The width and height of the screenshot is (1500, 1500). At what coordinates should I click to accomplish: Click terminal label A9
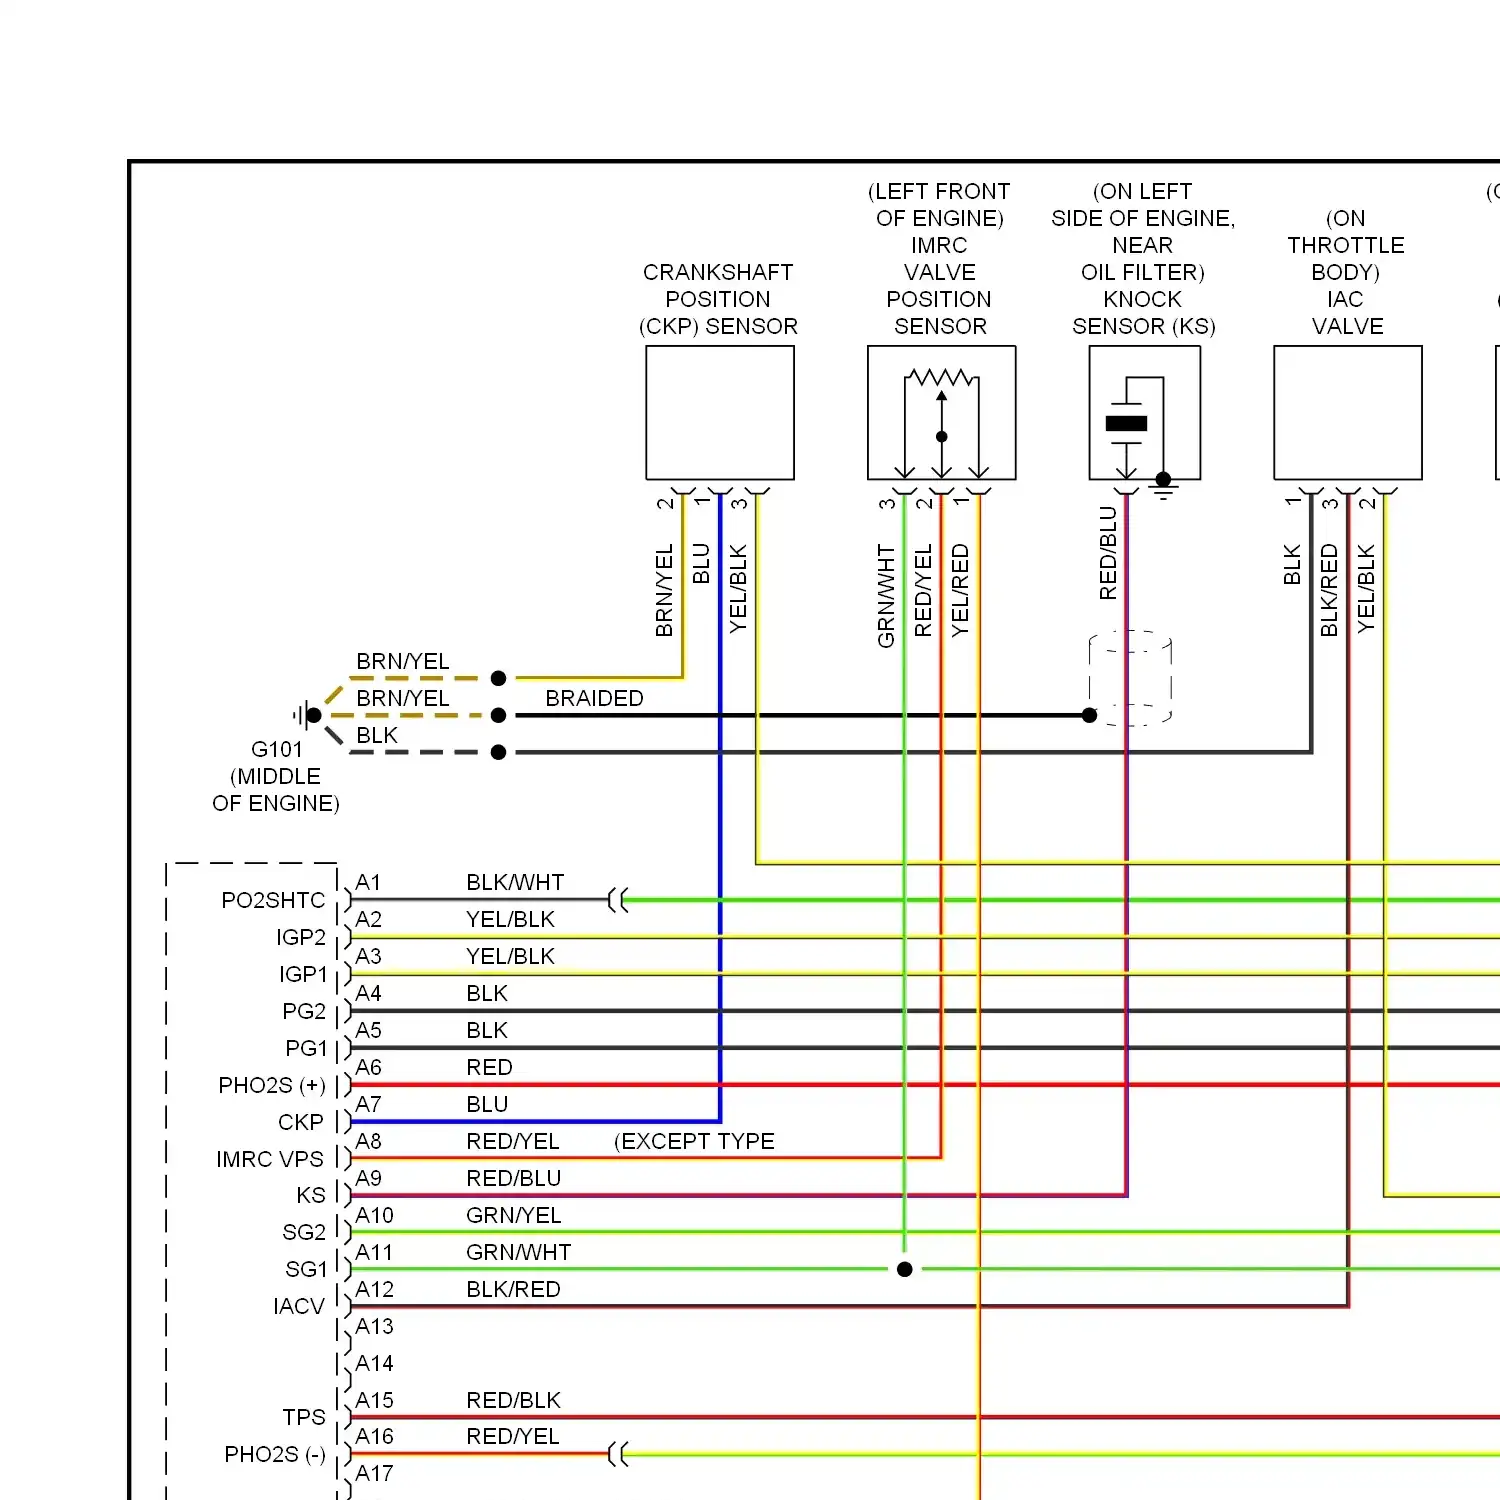[368, 1178]
